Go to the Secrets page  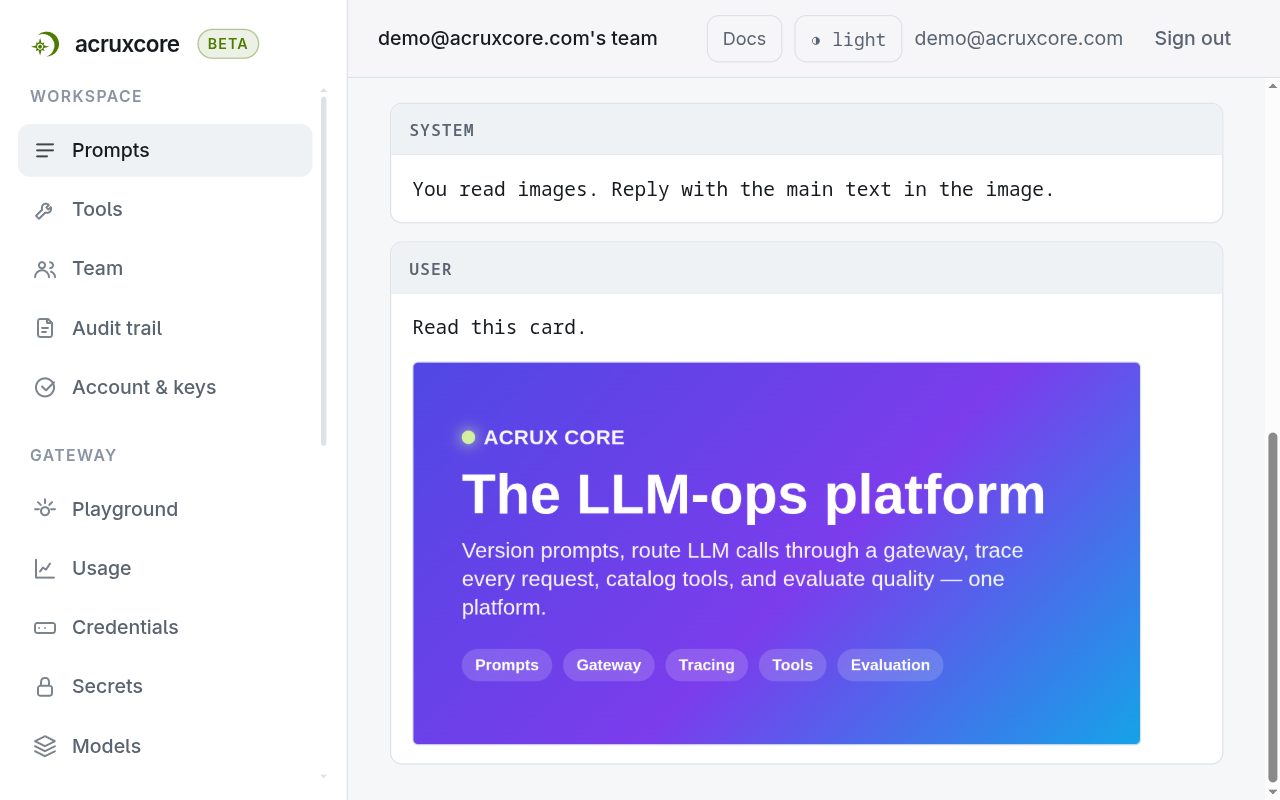click(x=165, y=687)
